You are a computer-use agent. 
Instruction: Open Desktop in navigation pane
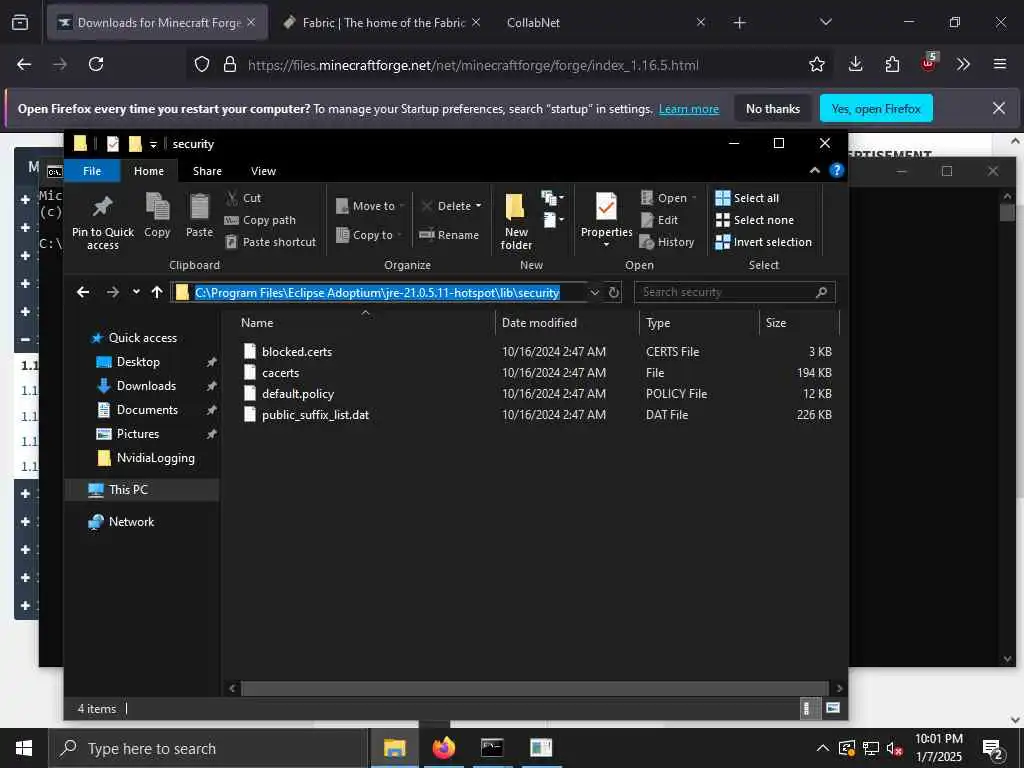pos(138,362)
